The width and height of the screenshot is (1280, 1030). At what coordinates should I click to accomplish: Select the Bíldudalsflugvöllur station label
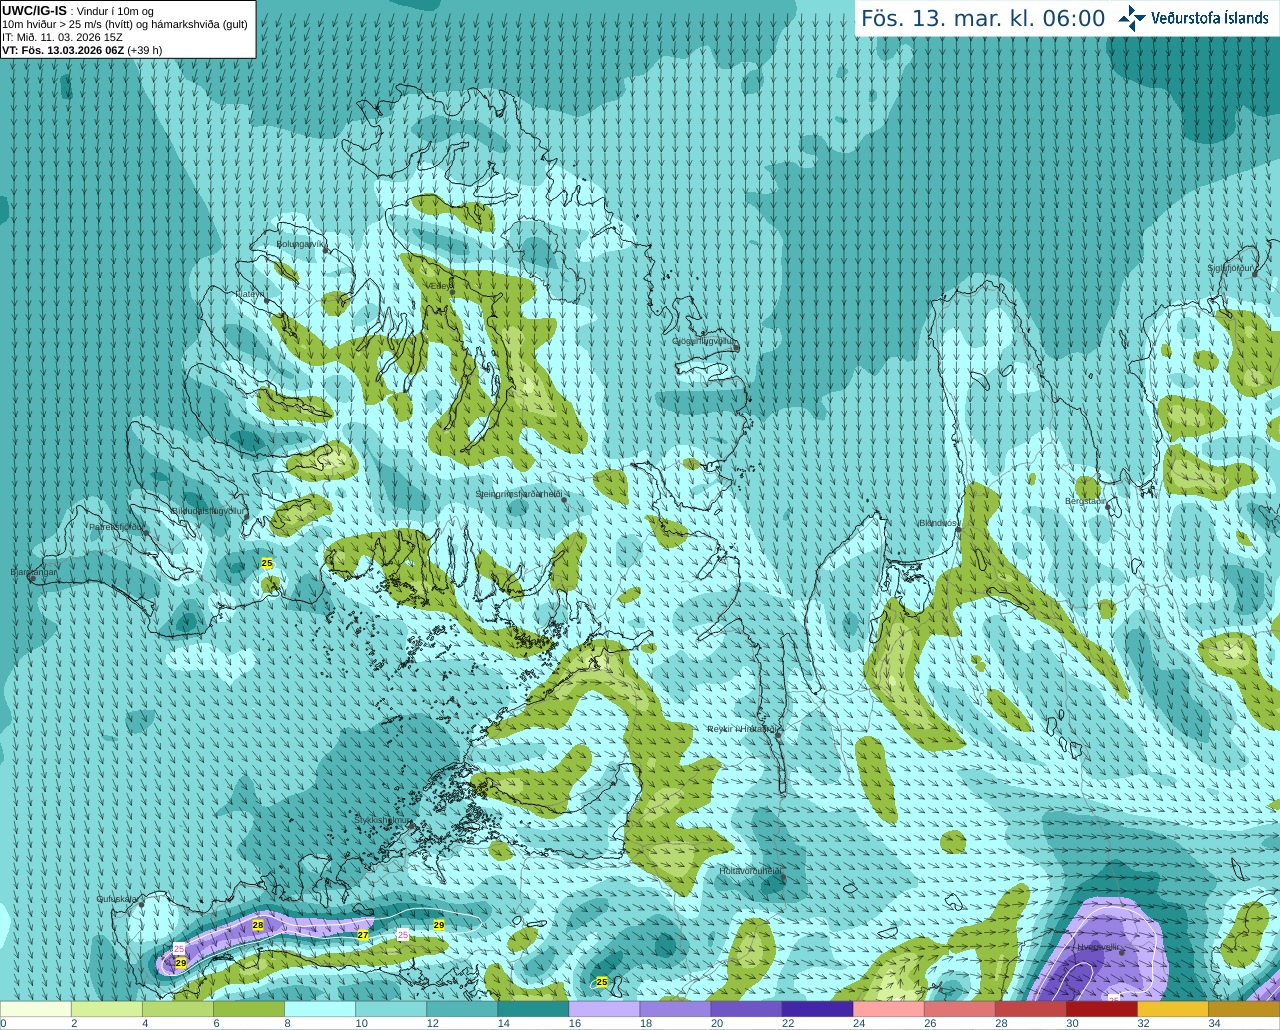click(208, 510)
